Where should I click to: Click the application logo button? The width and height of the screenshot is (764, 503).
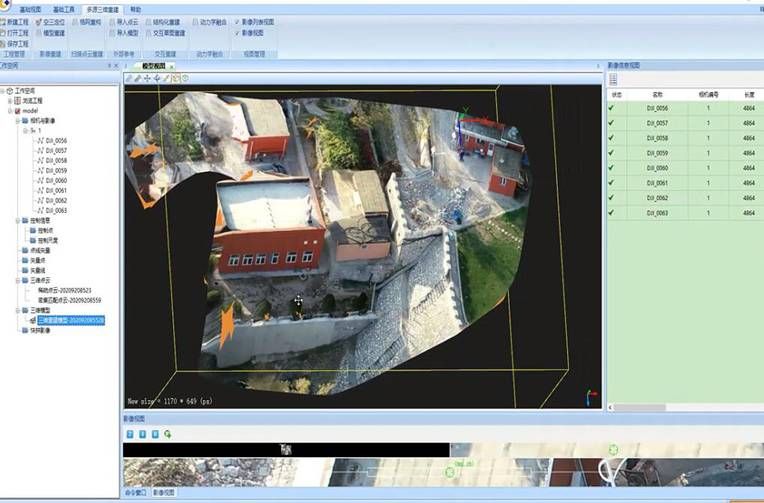coord(4,4)
